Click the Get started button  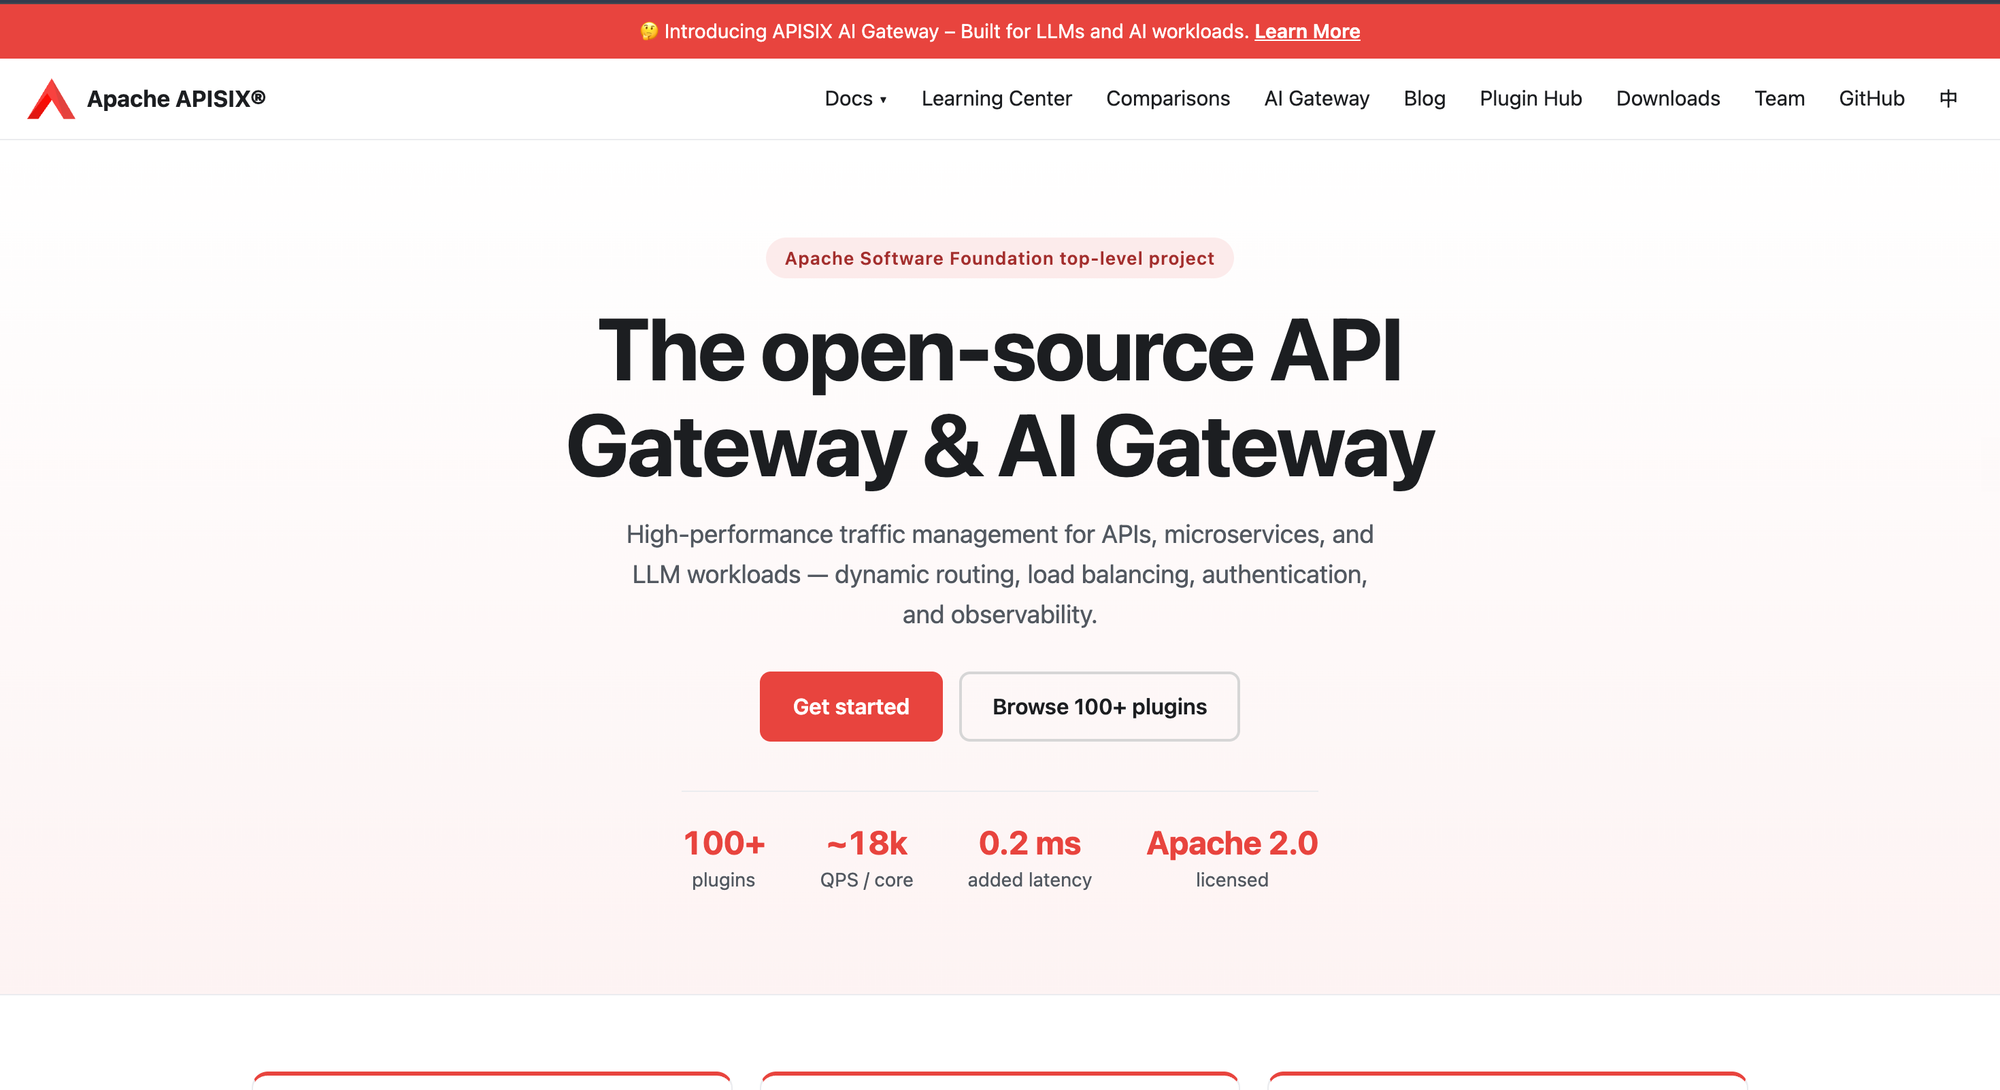pyautogui.click(x=851, y=706)
